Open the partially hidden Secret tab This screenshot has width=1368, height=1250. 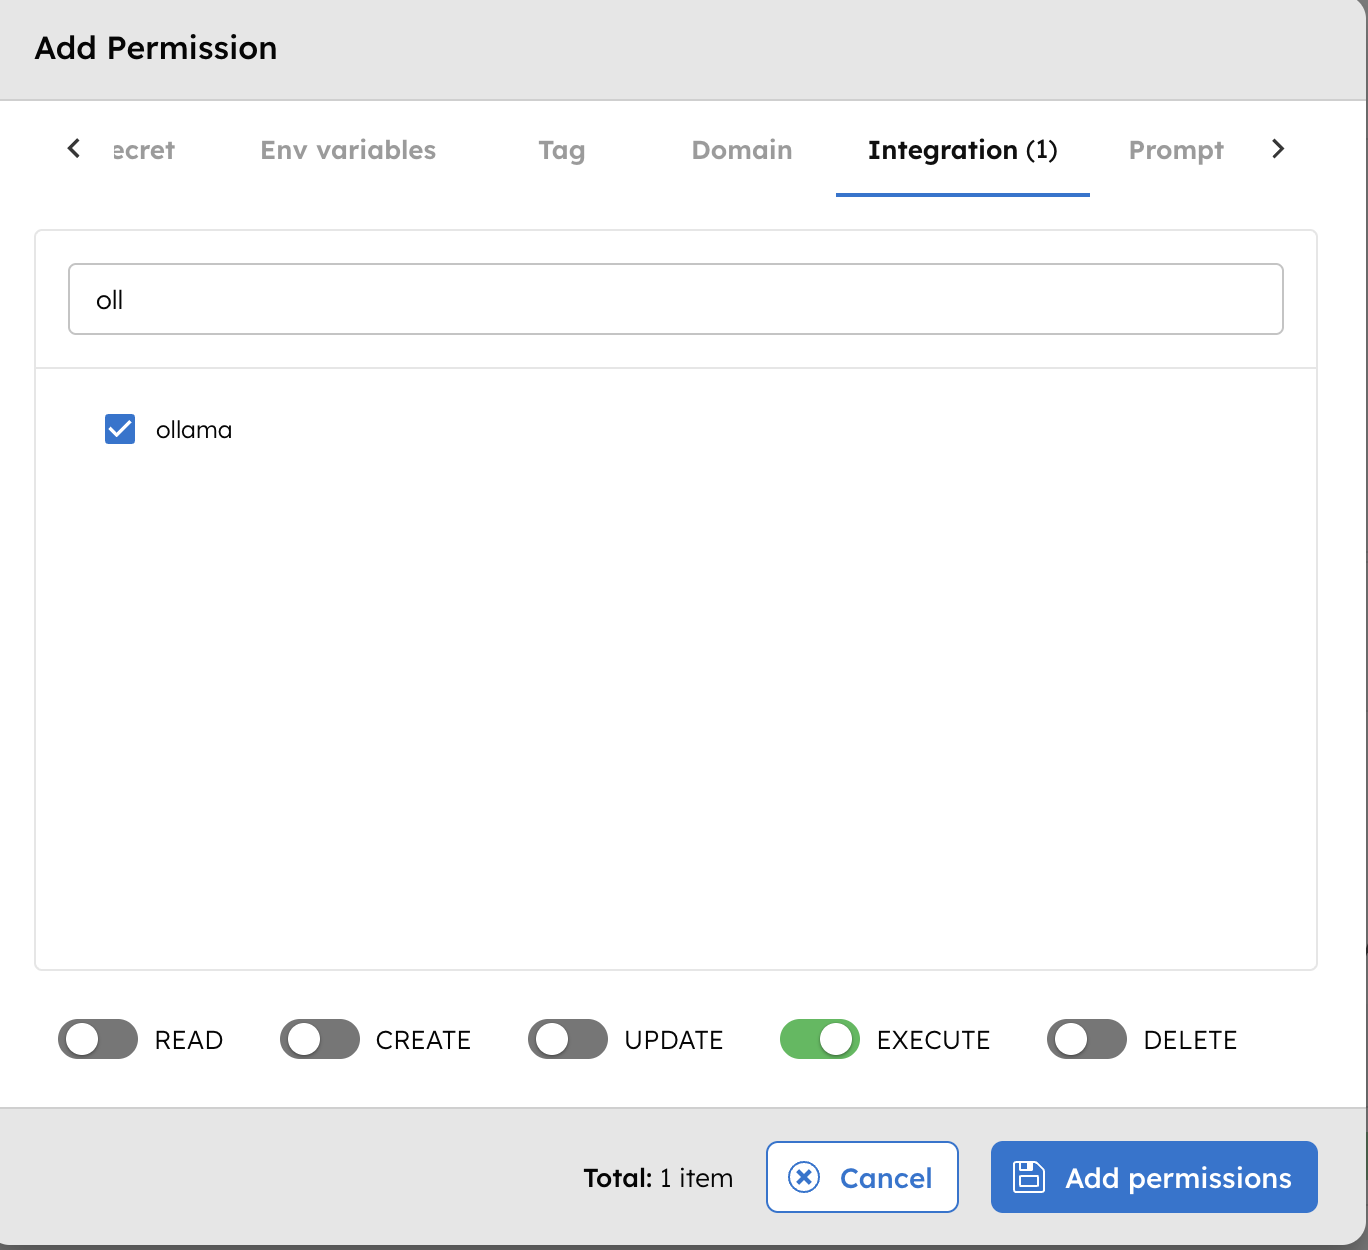coord(144,150)
